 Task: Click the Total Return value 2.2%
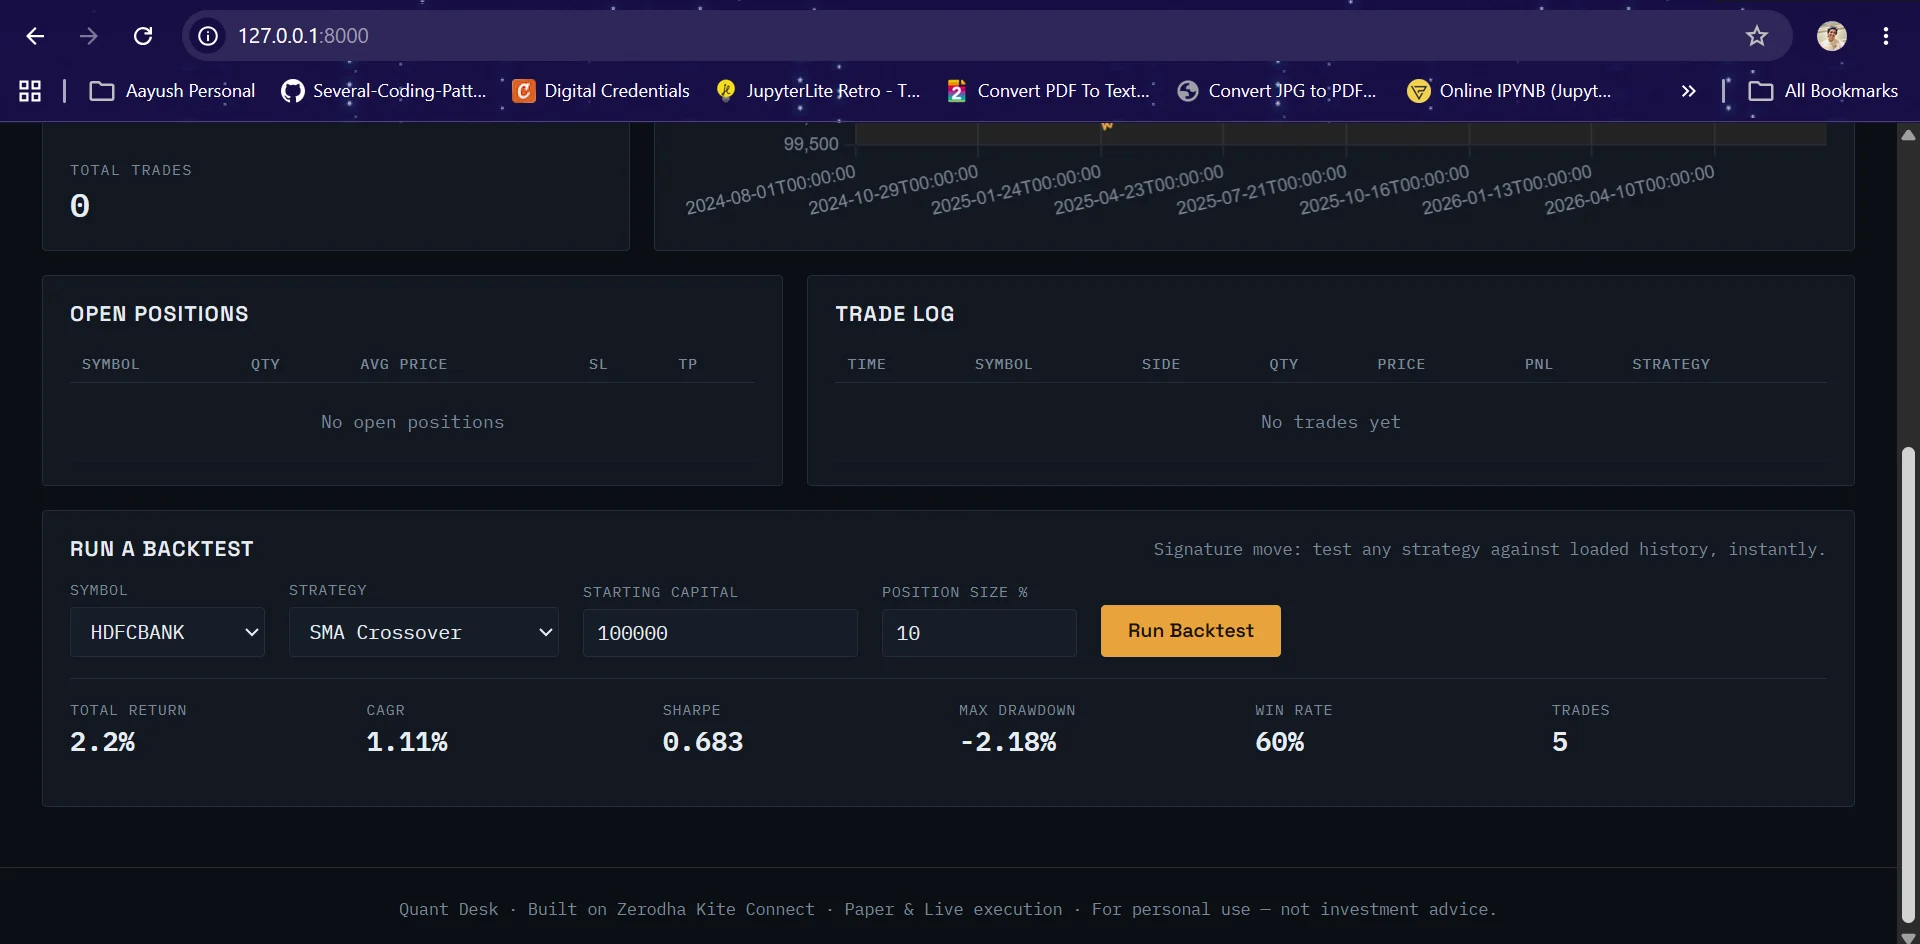coord(102,742)
